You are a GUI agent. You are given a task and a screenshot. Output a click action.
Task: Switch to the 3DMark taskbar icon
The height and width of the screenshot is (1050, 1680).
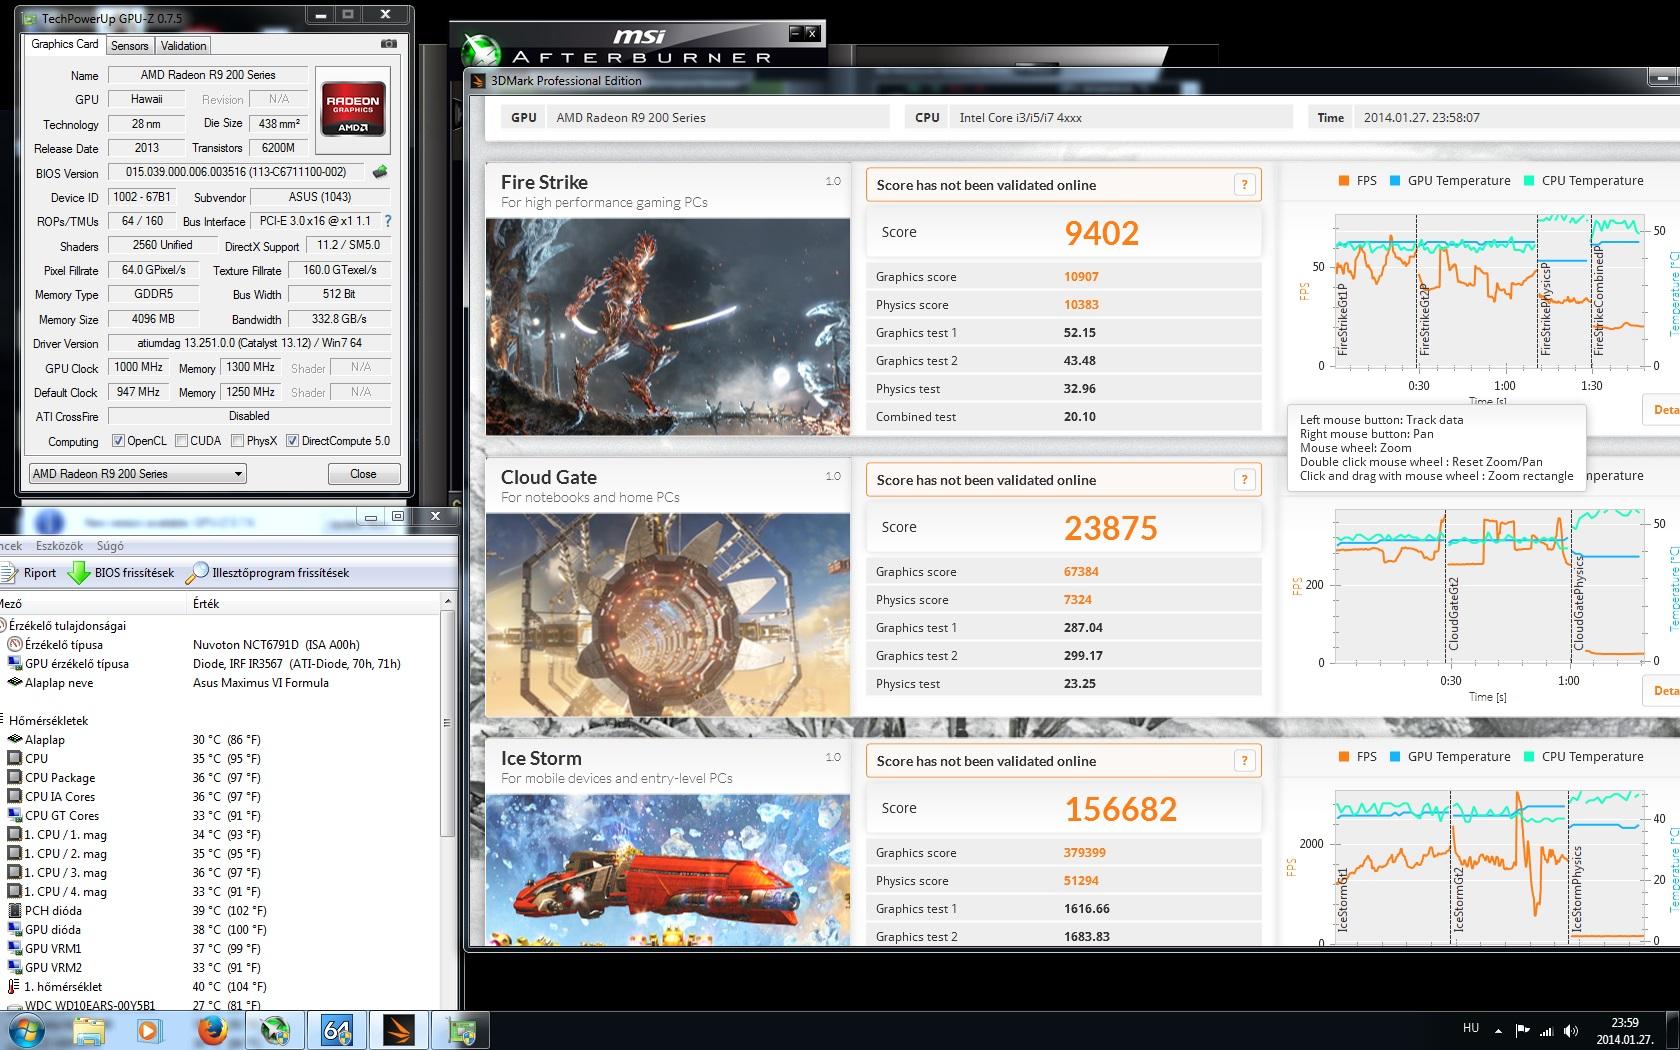(x=400, y=1030)
